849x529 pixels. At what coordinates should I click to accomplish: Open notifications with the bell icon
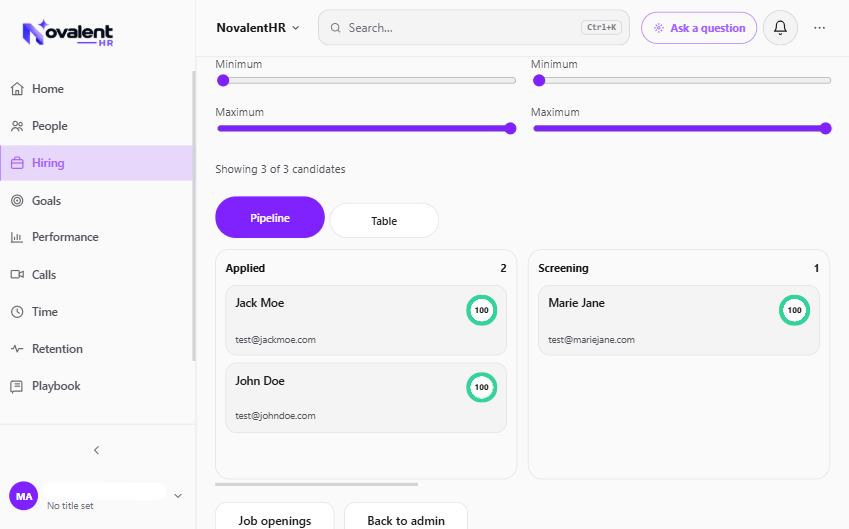(x=780, y=28)
